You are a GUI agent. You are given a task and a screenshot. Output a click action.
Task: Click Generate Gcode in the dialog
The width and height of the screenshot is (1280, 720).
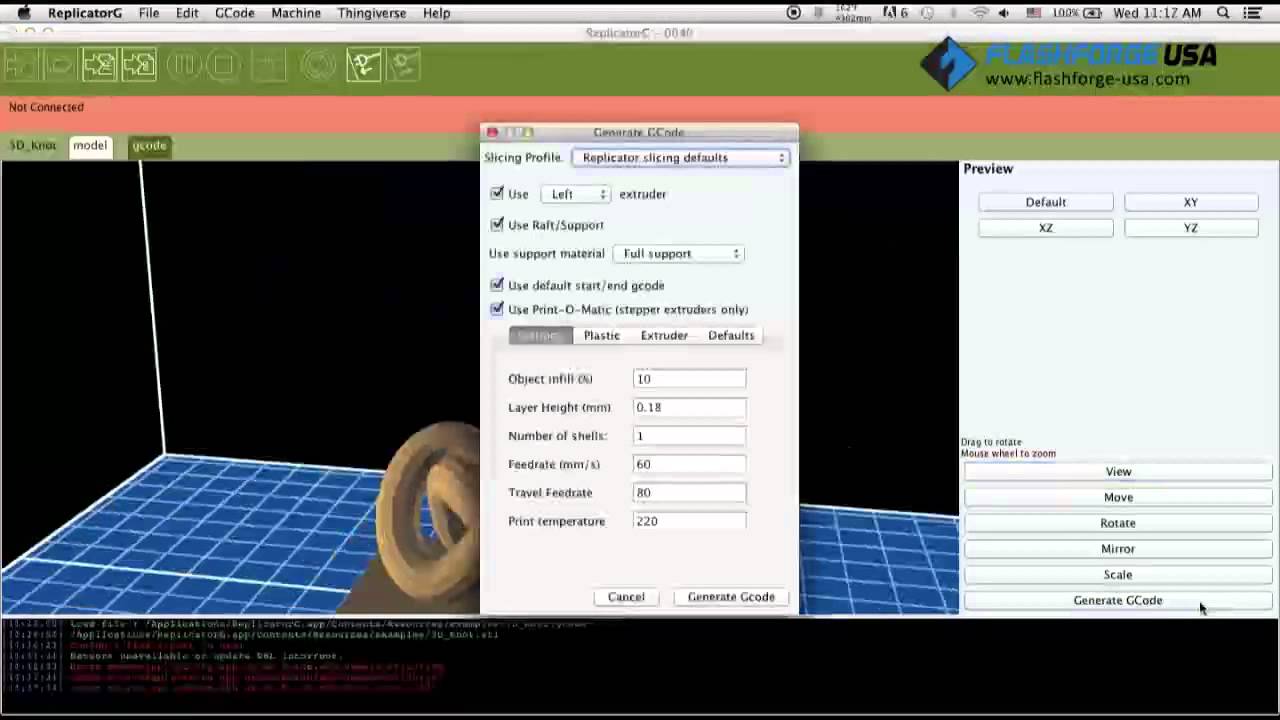click(731, 597)
